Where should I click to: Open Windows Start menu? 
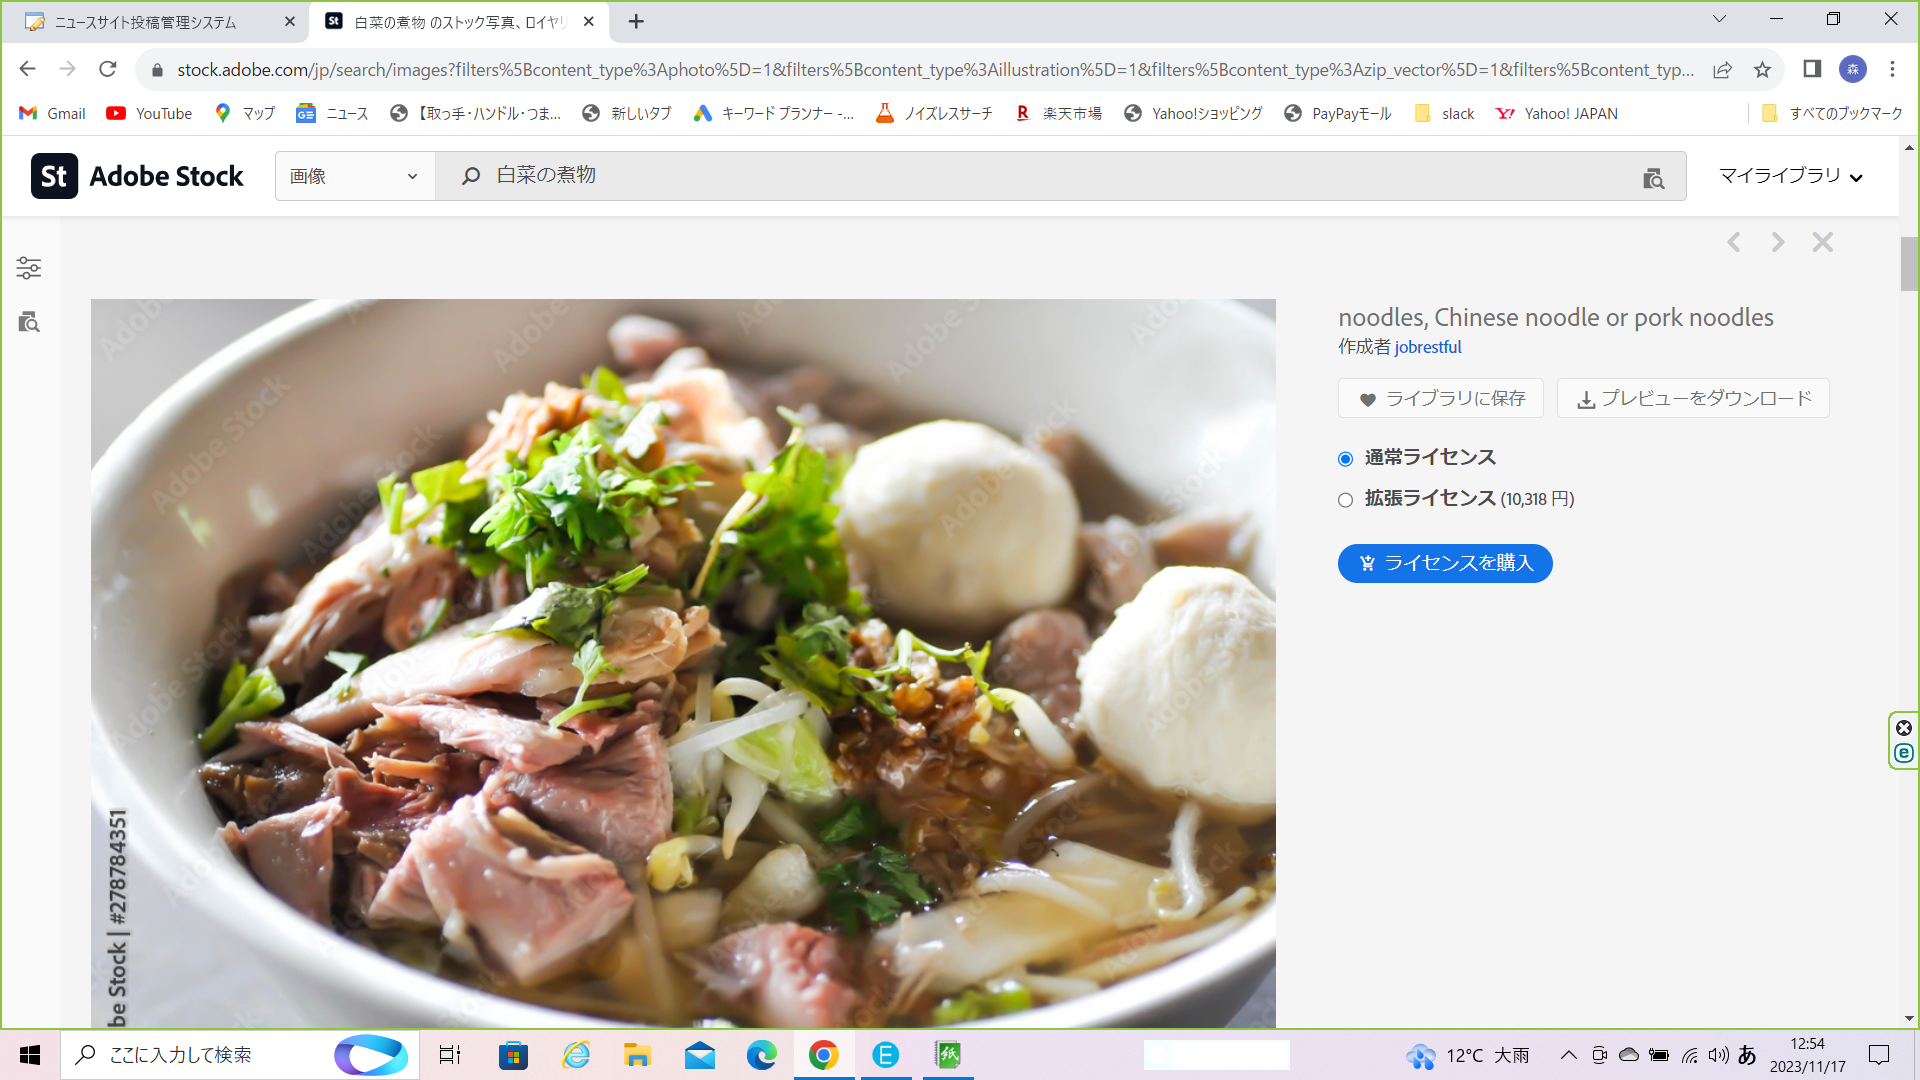pyautogui.click(x=30, y=1055)
